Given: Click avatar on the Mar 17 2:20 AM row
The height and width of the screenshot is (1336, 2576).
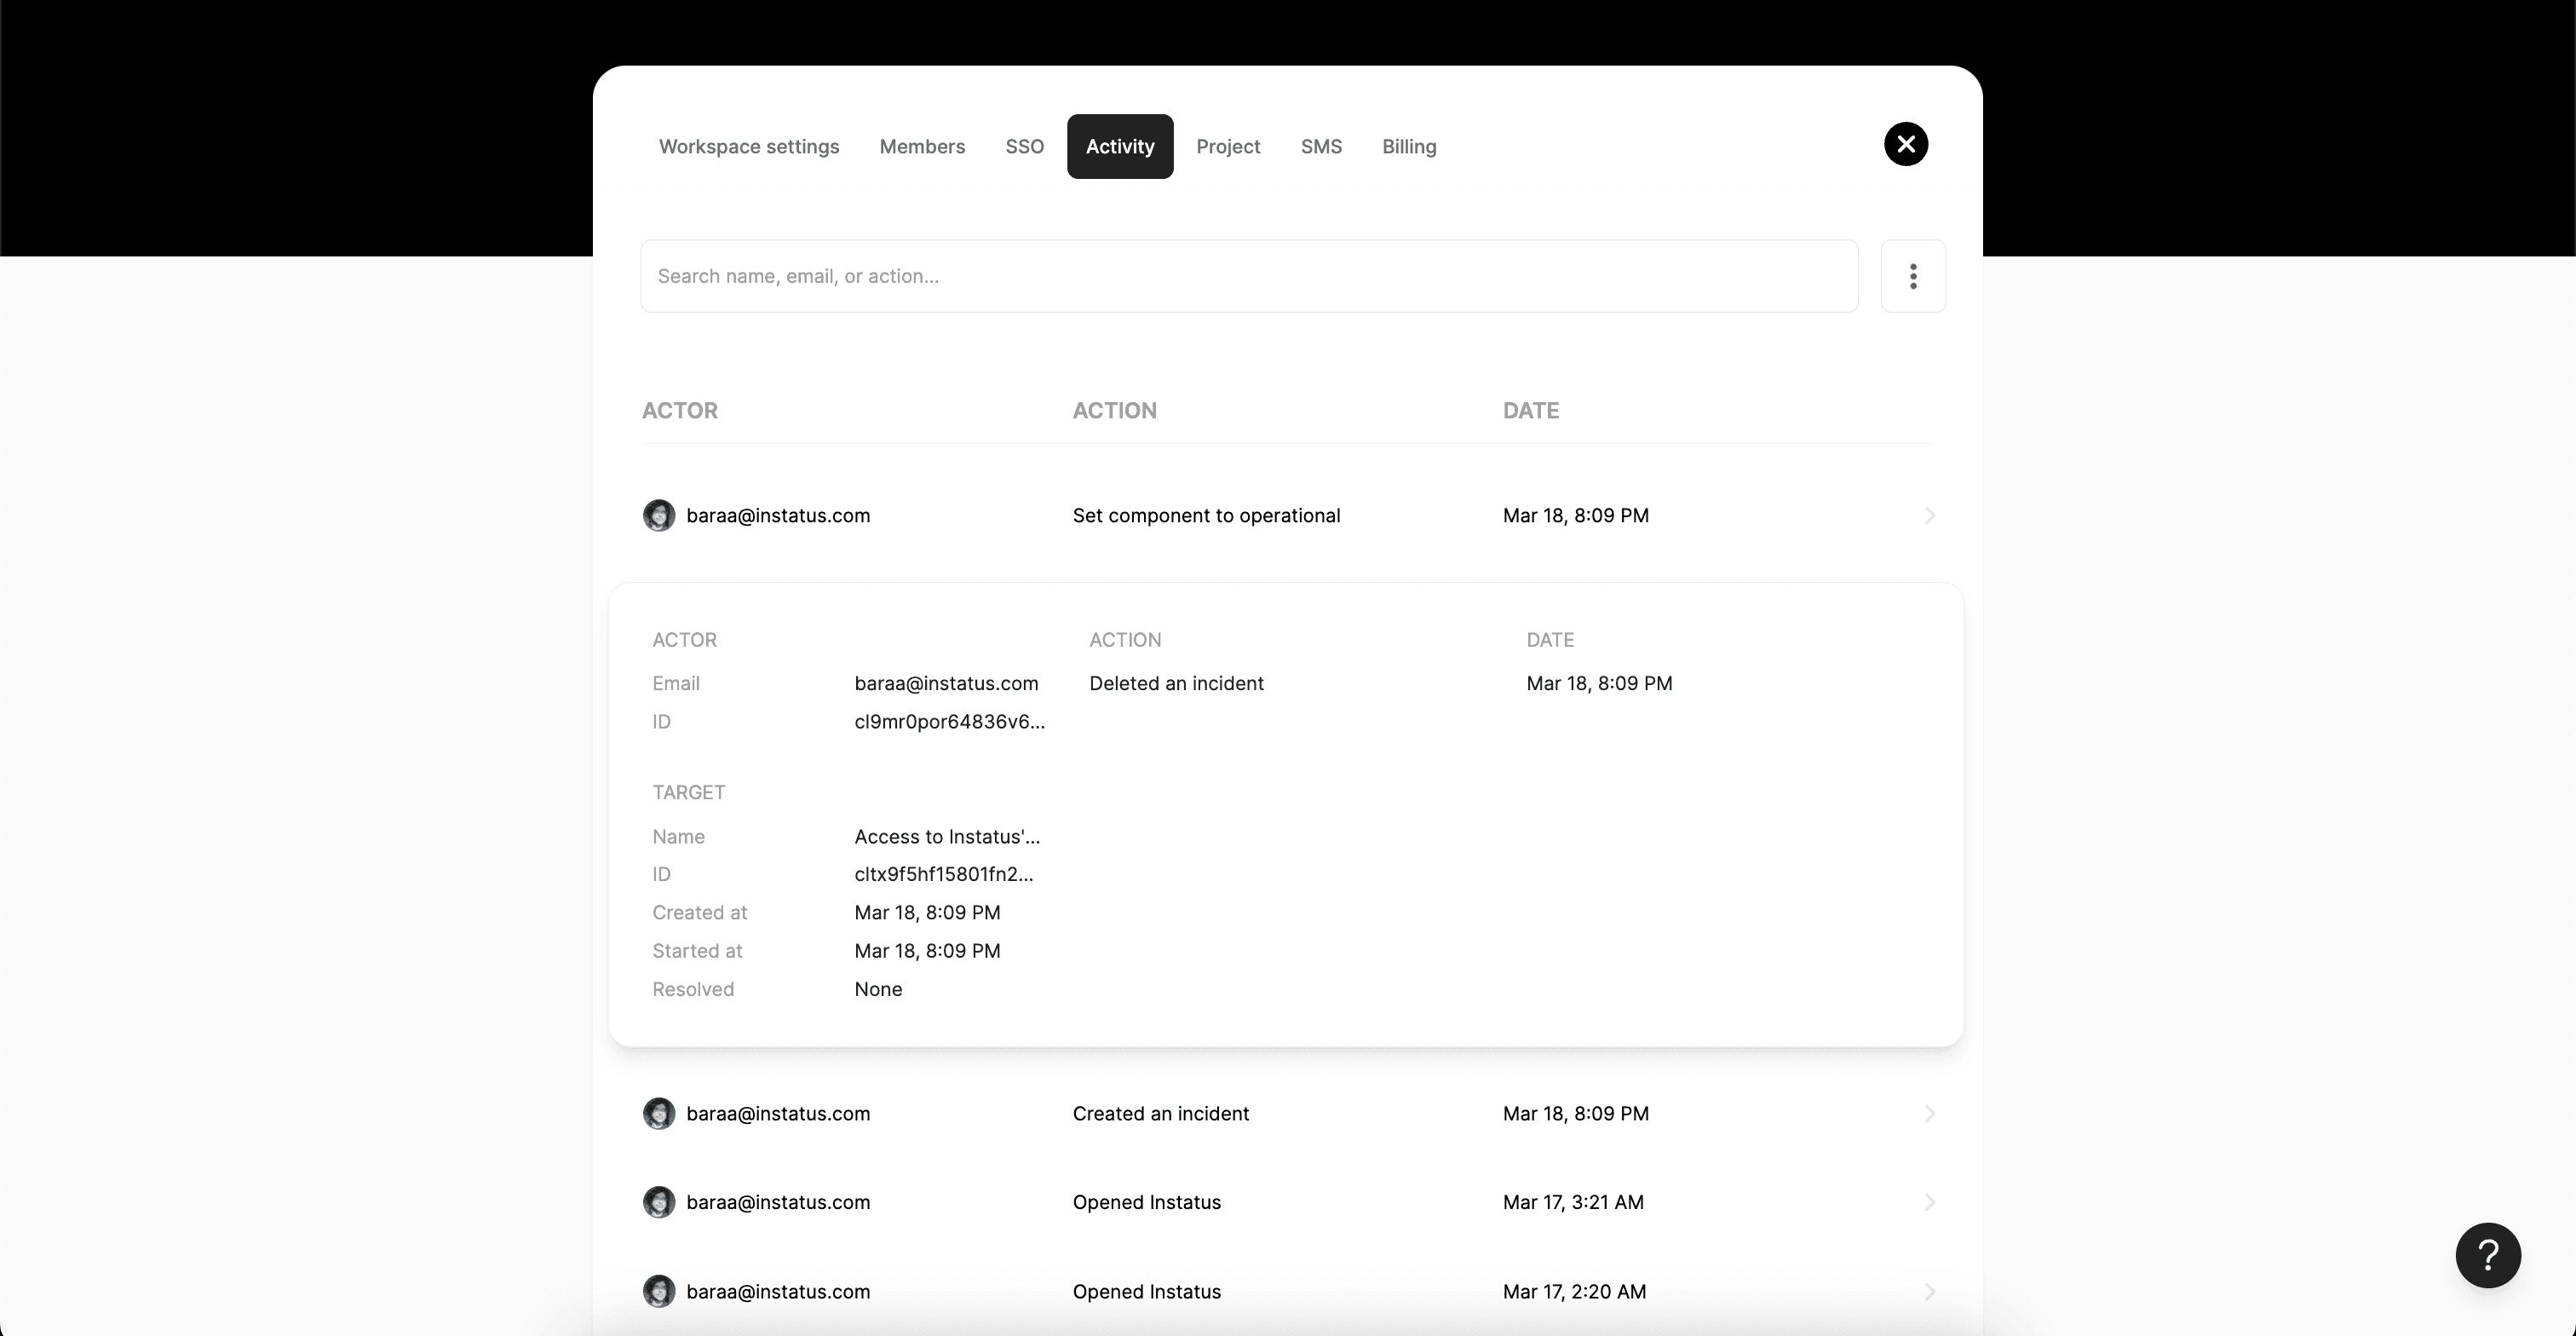Looking at the screenshot, I should point(658,1291).
